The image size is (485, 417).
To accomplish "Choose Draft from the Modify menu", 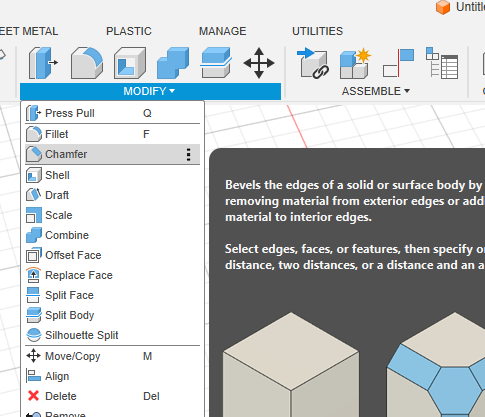I will [x=113, y=195].
